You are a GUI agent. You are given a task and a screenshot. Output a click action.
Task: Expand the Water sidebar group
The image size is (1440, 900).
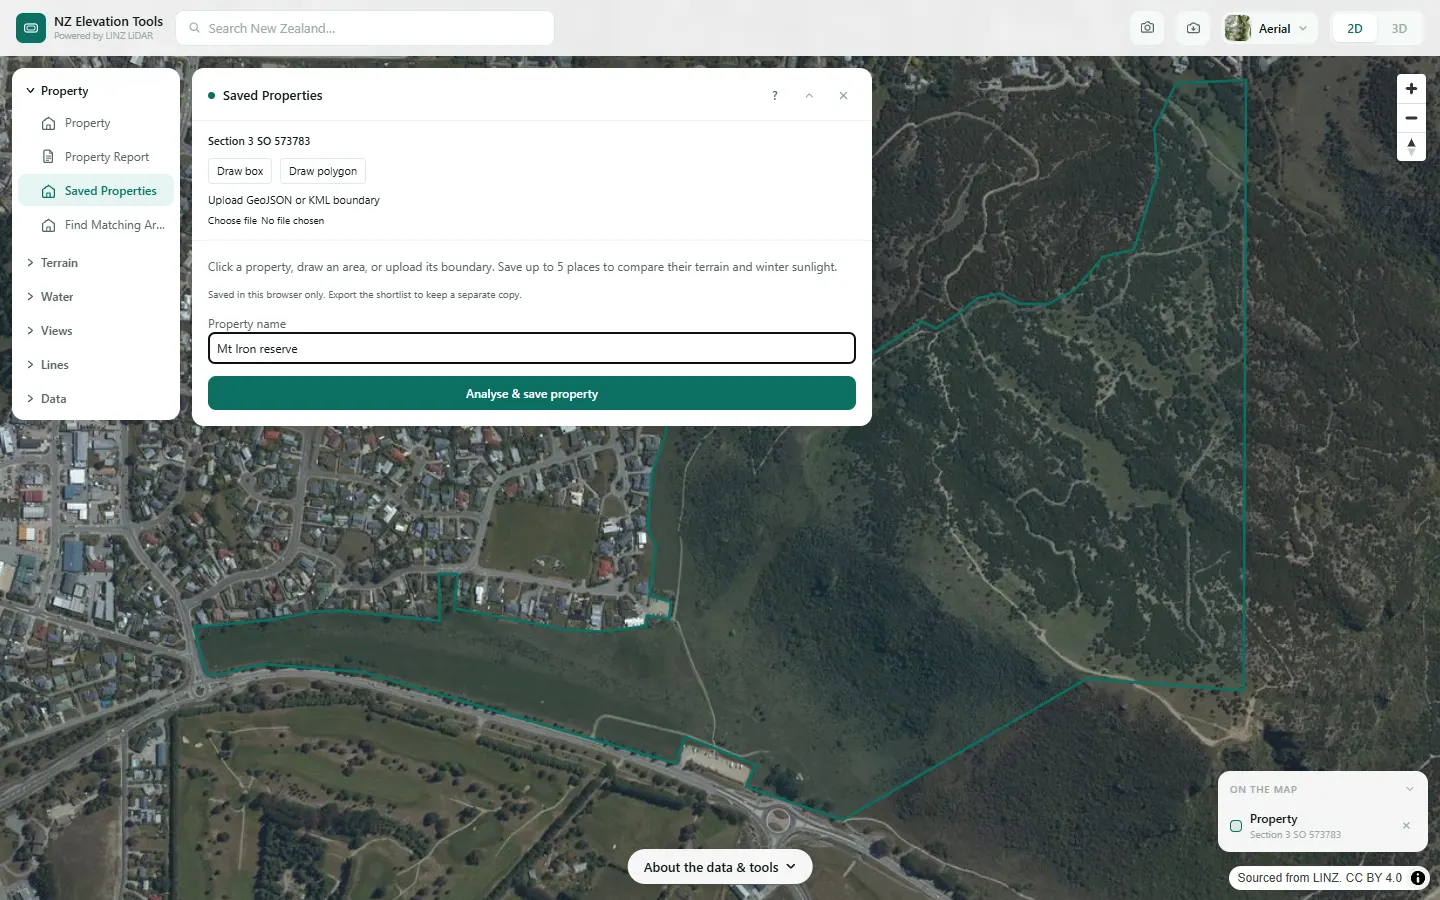coord(96,297)
